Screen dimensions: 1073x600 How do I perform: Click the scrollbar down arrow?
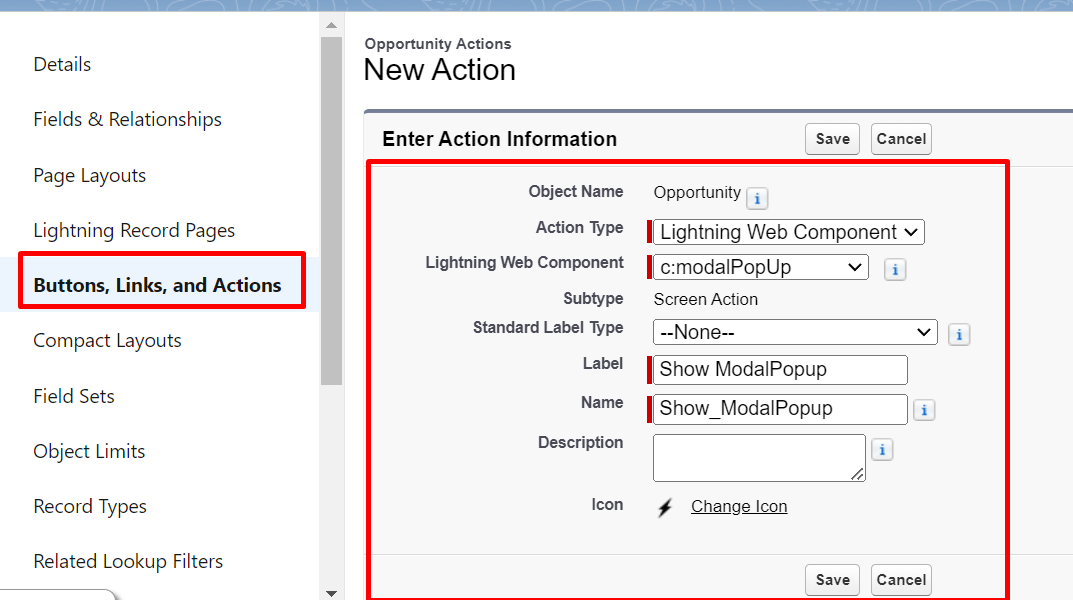tap(331, 591)
